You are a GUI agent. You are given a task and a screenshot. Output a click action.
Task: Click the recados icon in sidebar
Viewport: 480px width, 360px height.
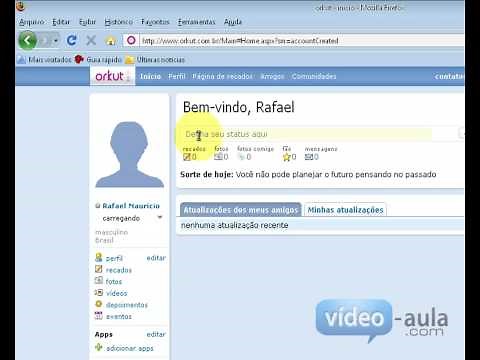[x=99, y=269]
